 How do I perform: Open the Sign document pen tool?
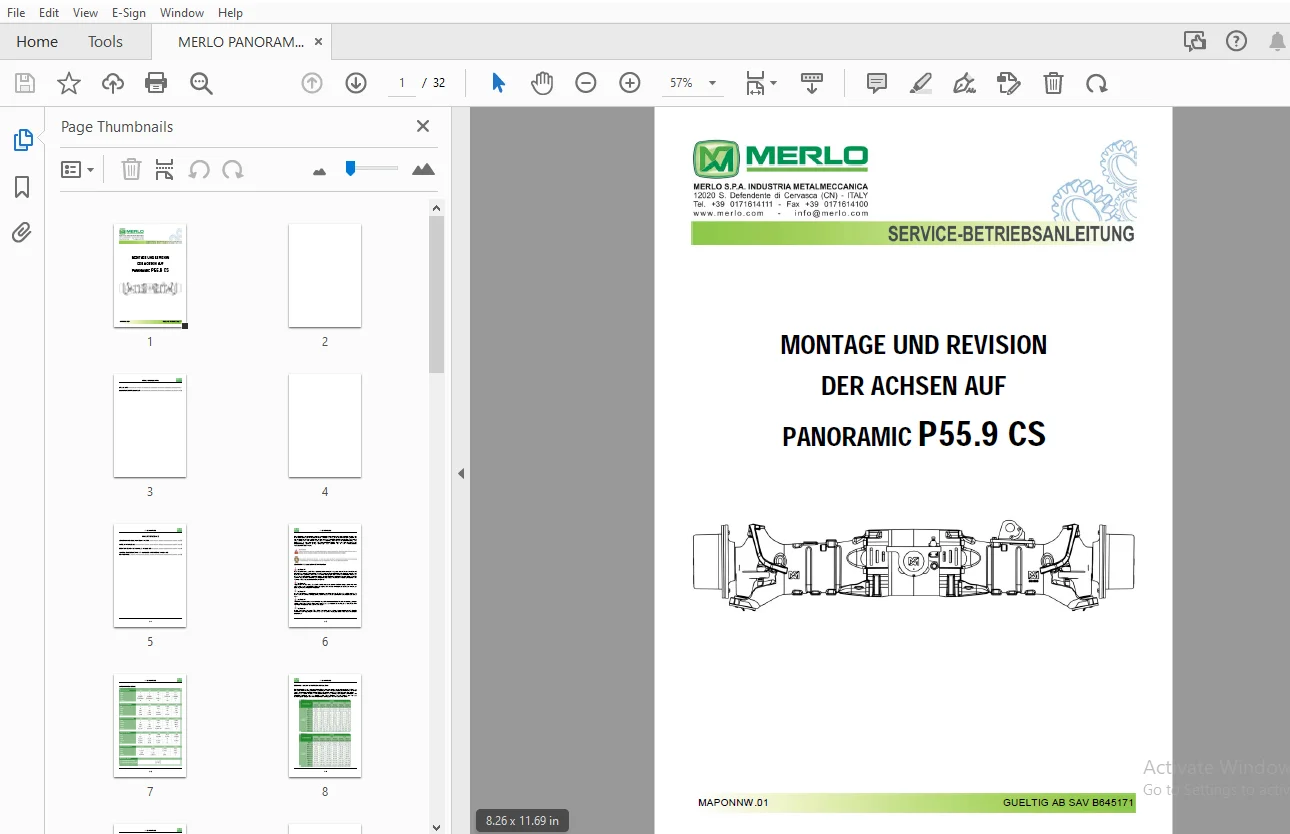(x=965, y=83)
